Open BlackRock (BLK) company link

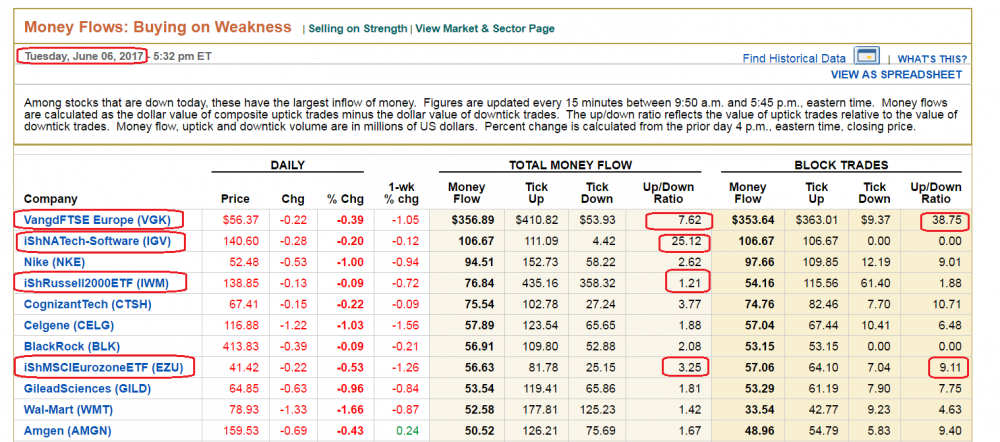pyautogui.click(x=68, y=346)
